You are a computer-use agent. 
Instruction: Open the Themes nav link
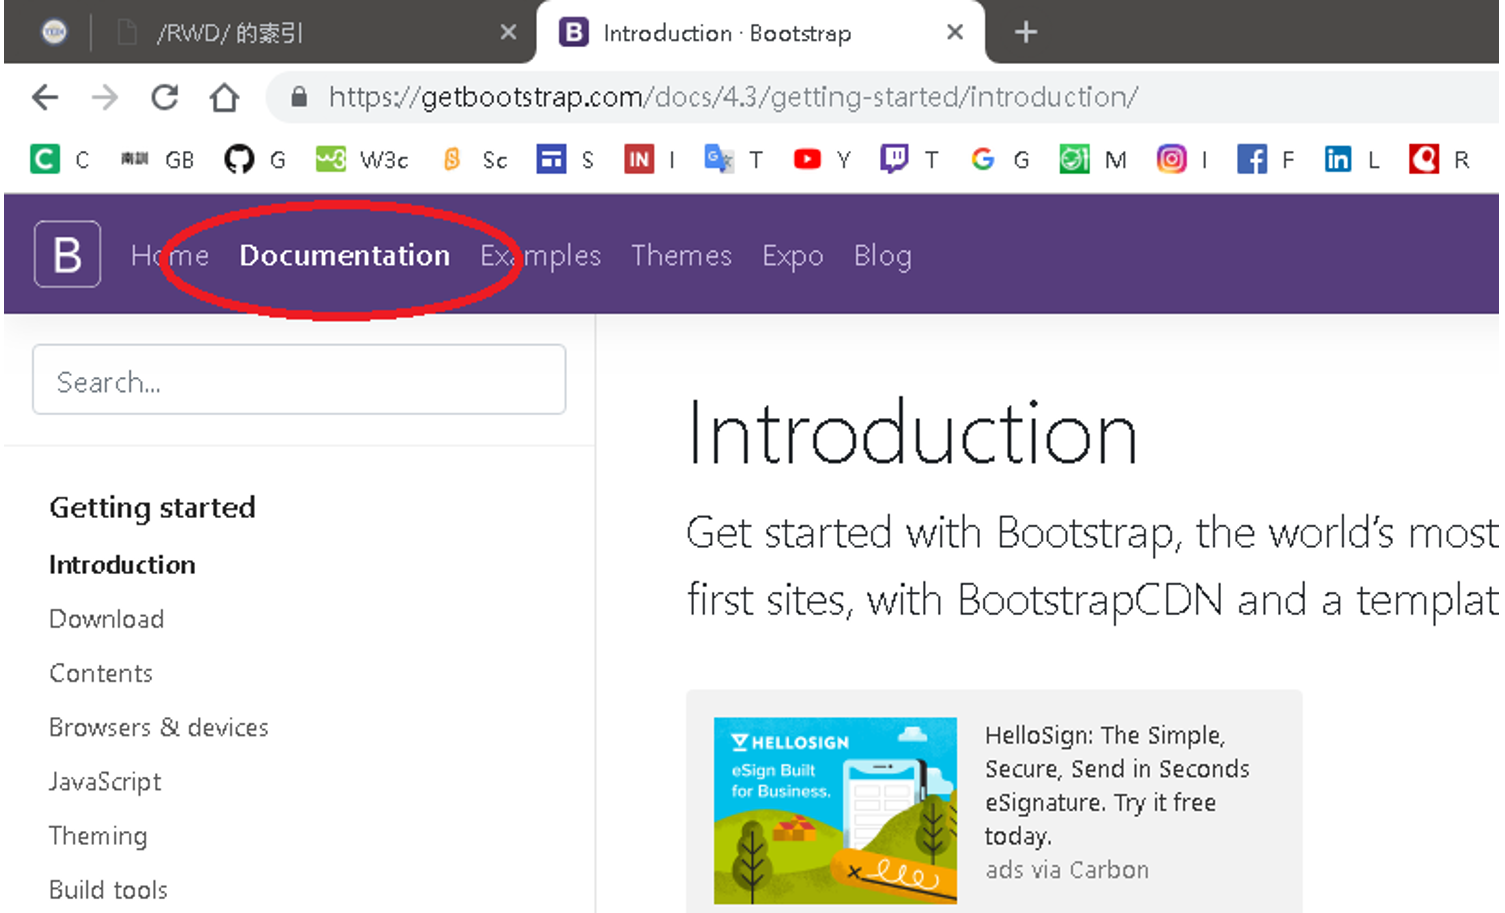681,256
